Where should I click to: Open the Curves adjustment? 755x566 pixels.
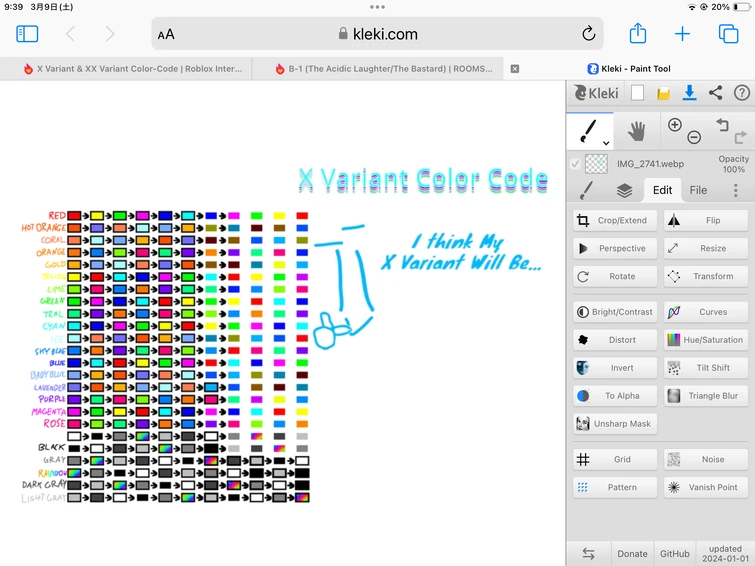pos(706,312)
